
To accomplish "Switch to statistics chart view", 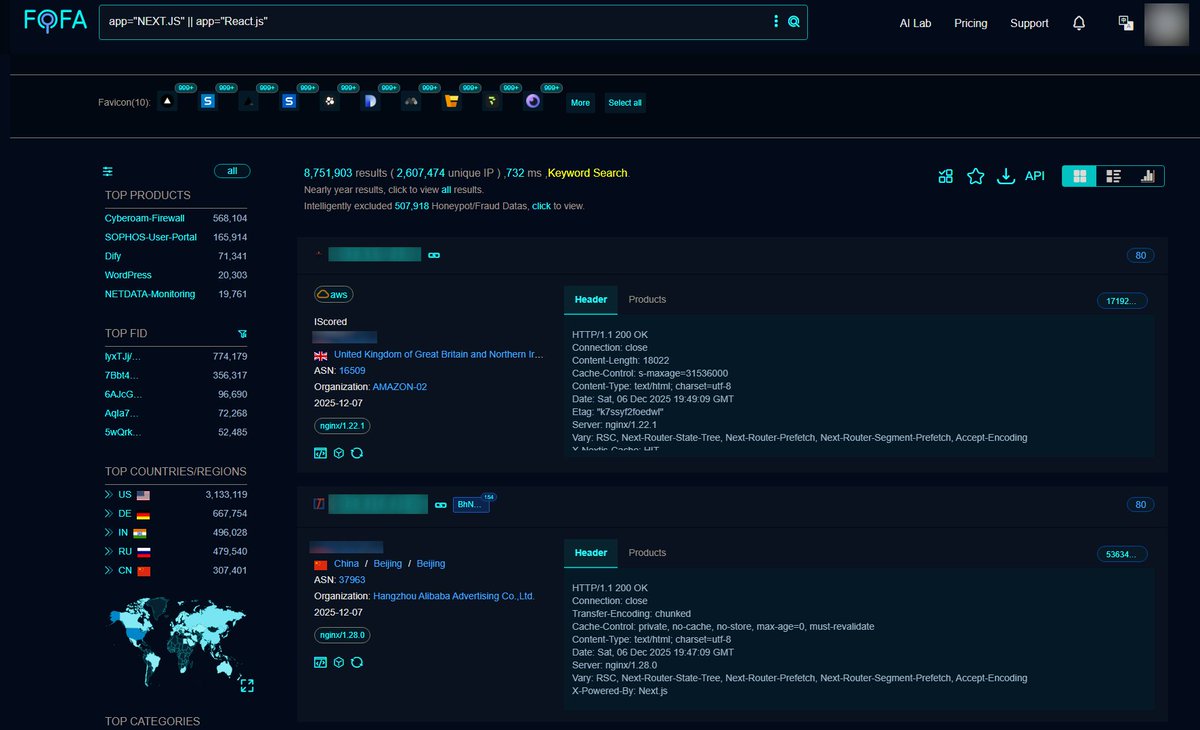I will (1148, 176).
